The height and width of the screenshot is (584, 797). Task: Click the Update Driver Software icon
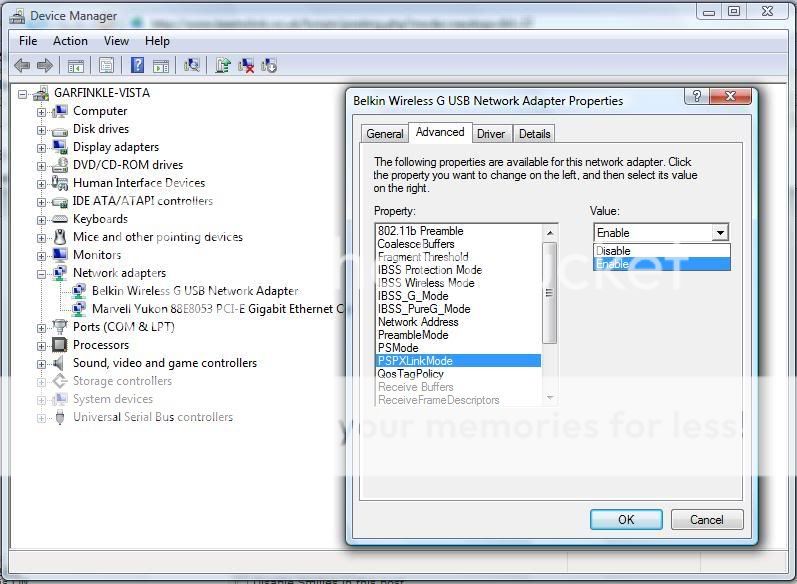[x=222, y=65]
